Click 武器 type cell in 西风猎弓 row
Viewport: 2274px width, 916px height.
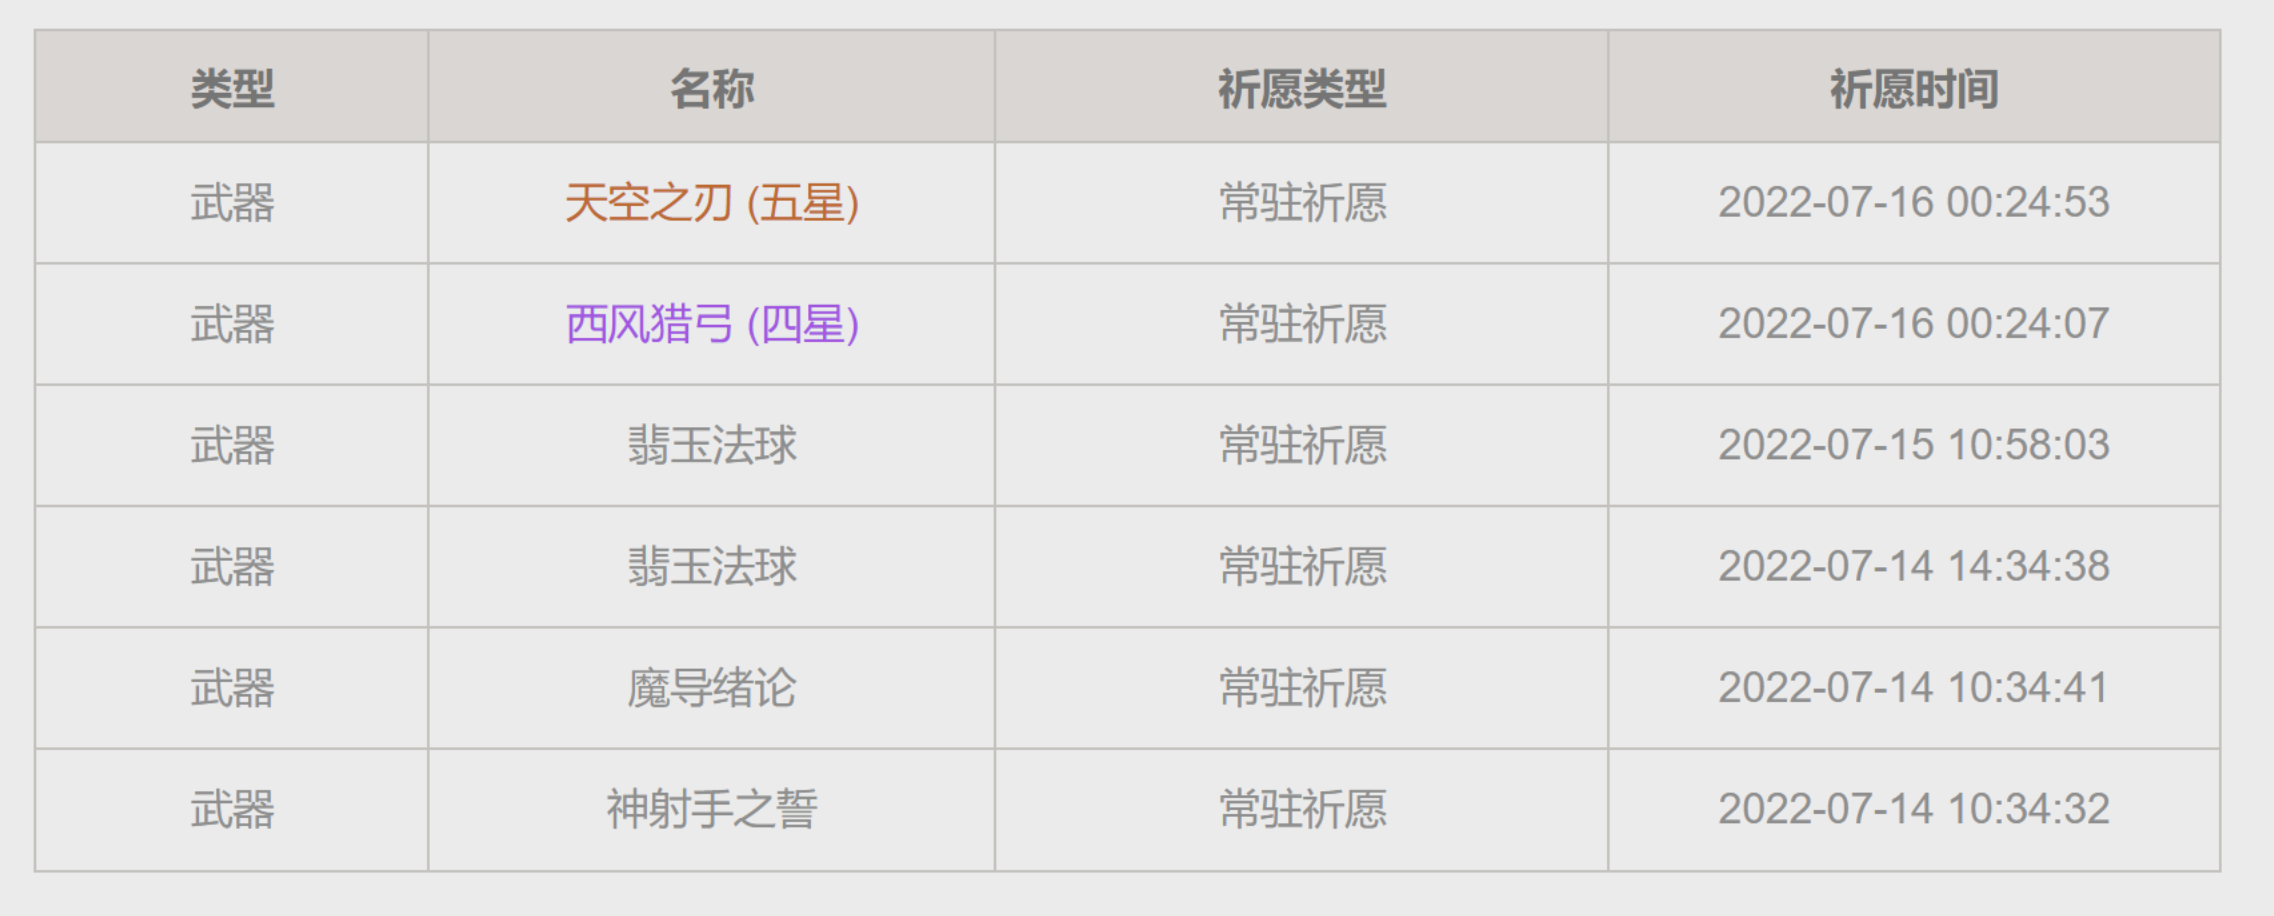[x=232, y=324]
